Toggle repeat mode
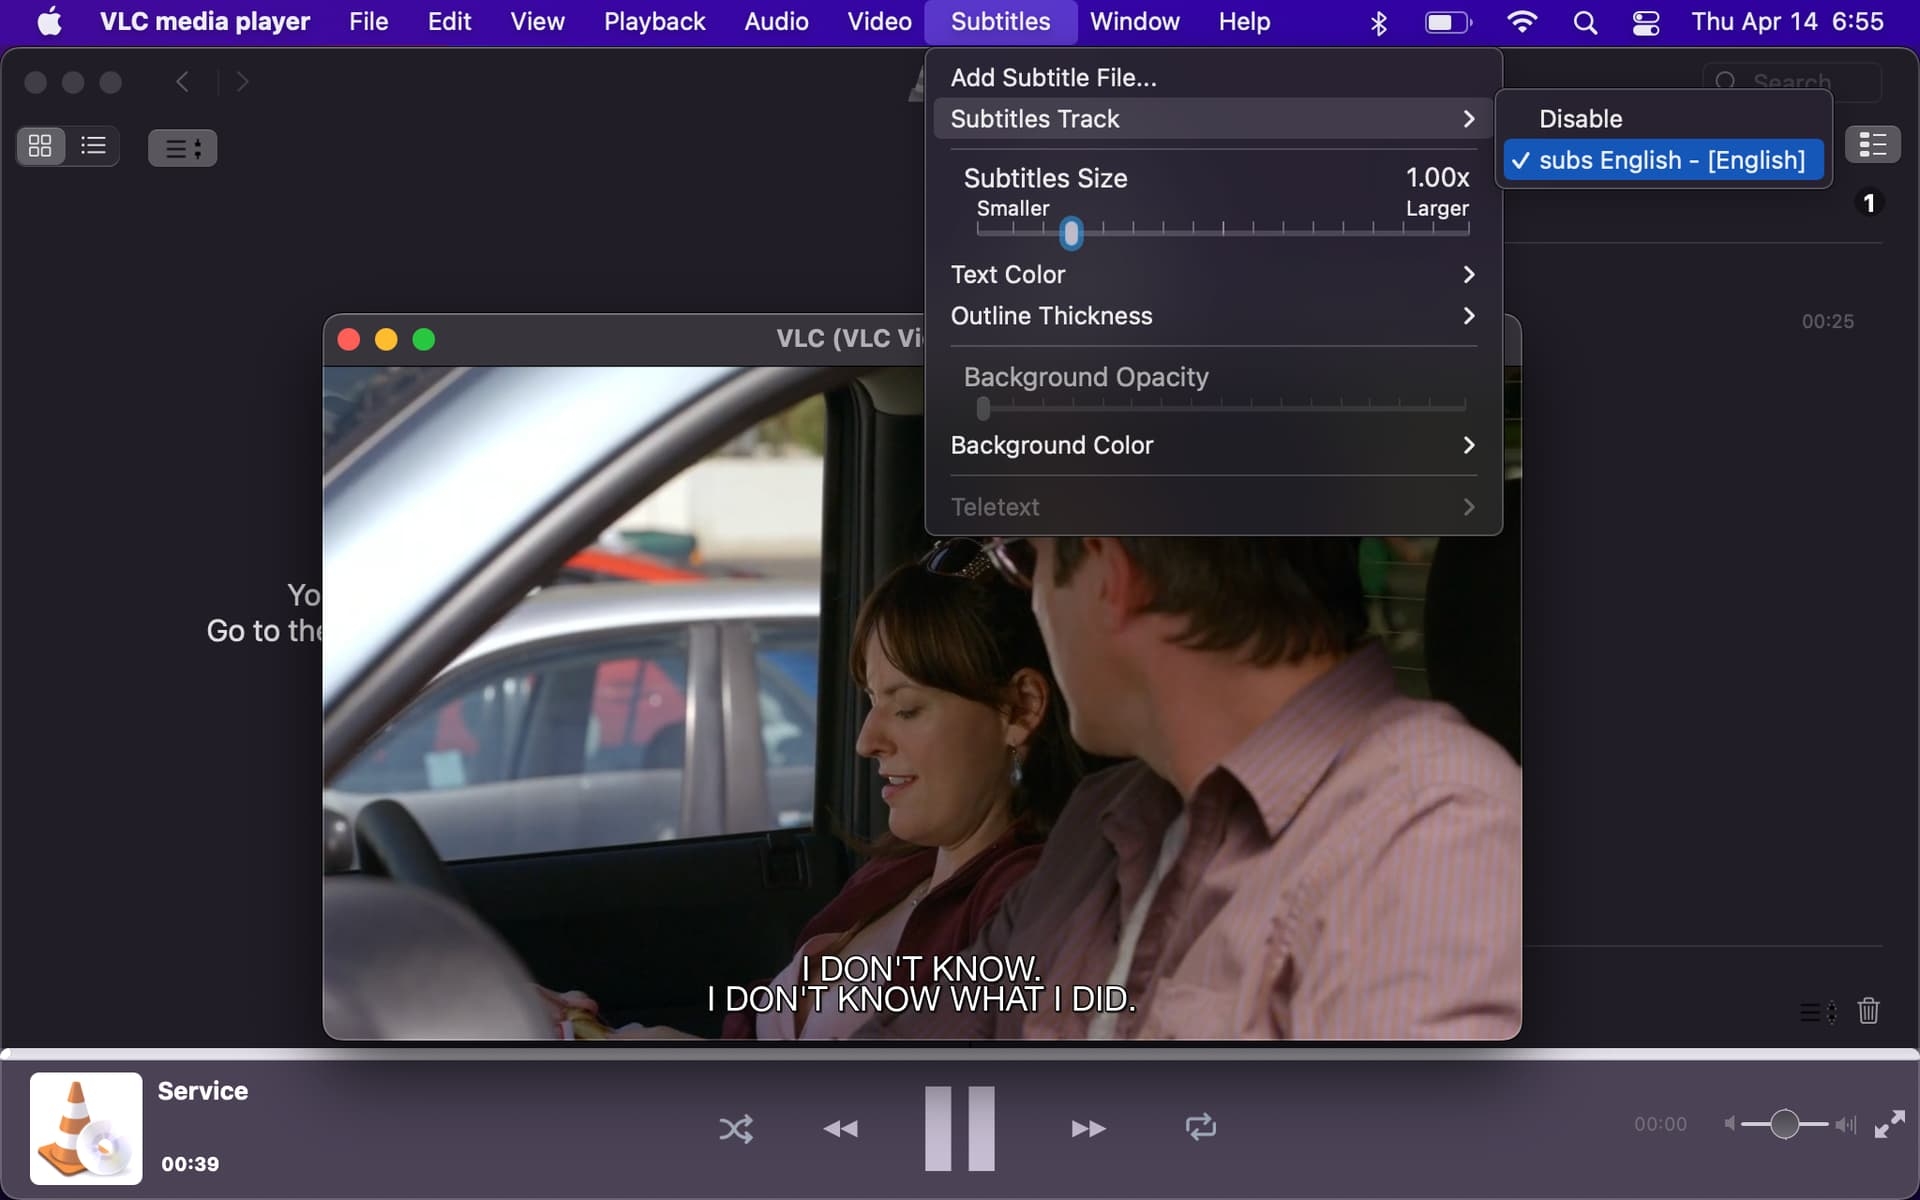The height and width of the screenshot is (1200, 1920). coord(1200,1128)
